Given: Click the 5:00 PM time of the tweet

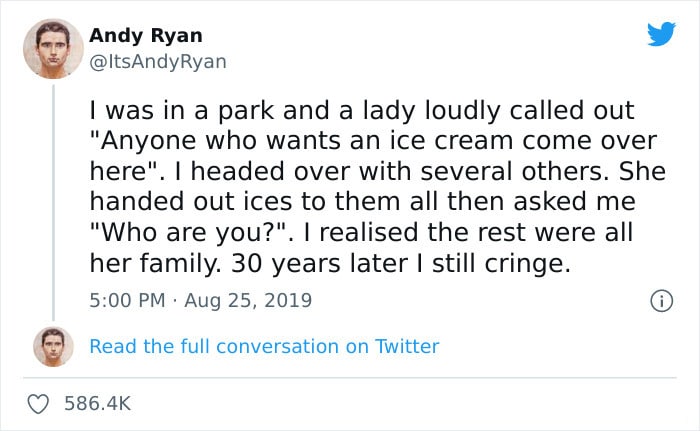Looking at the screenshot, I should point(127,299).
